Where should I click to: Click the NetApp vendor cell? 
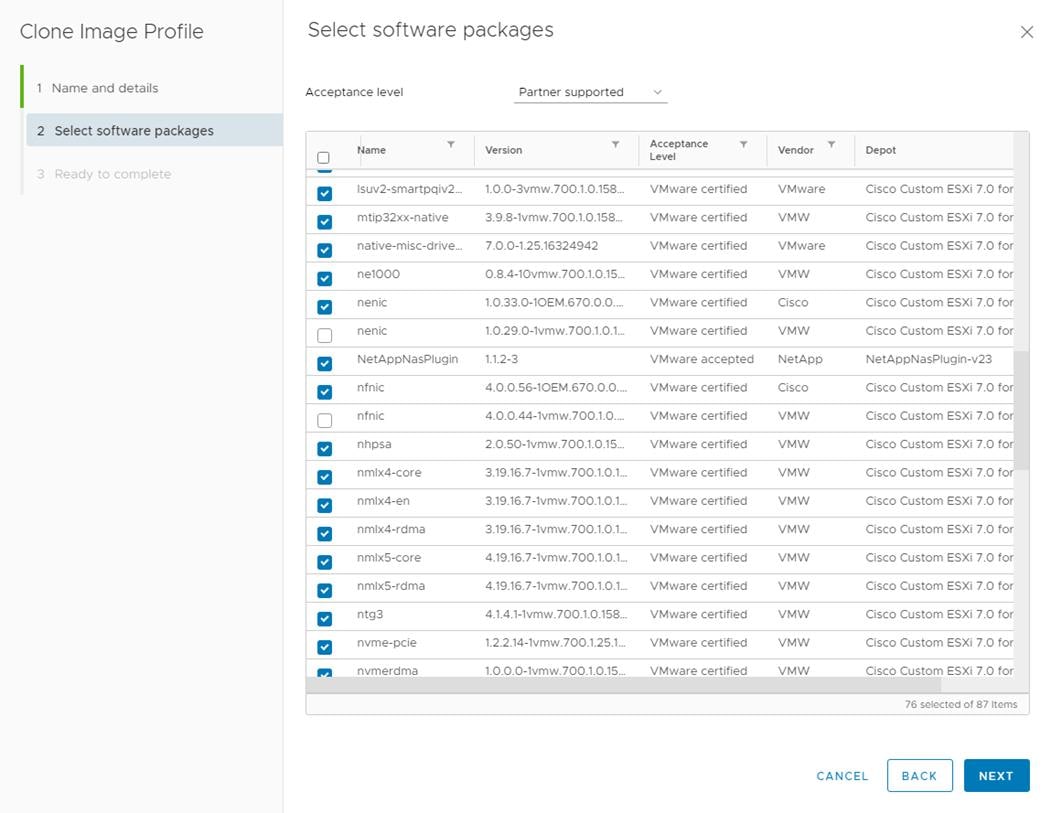(x=800, y=359)
